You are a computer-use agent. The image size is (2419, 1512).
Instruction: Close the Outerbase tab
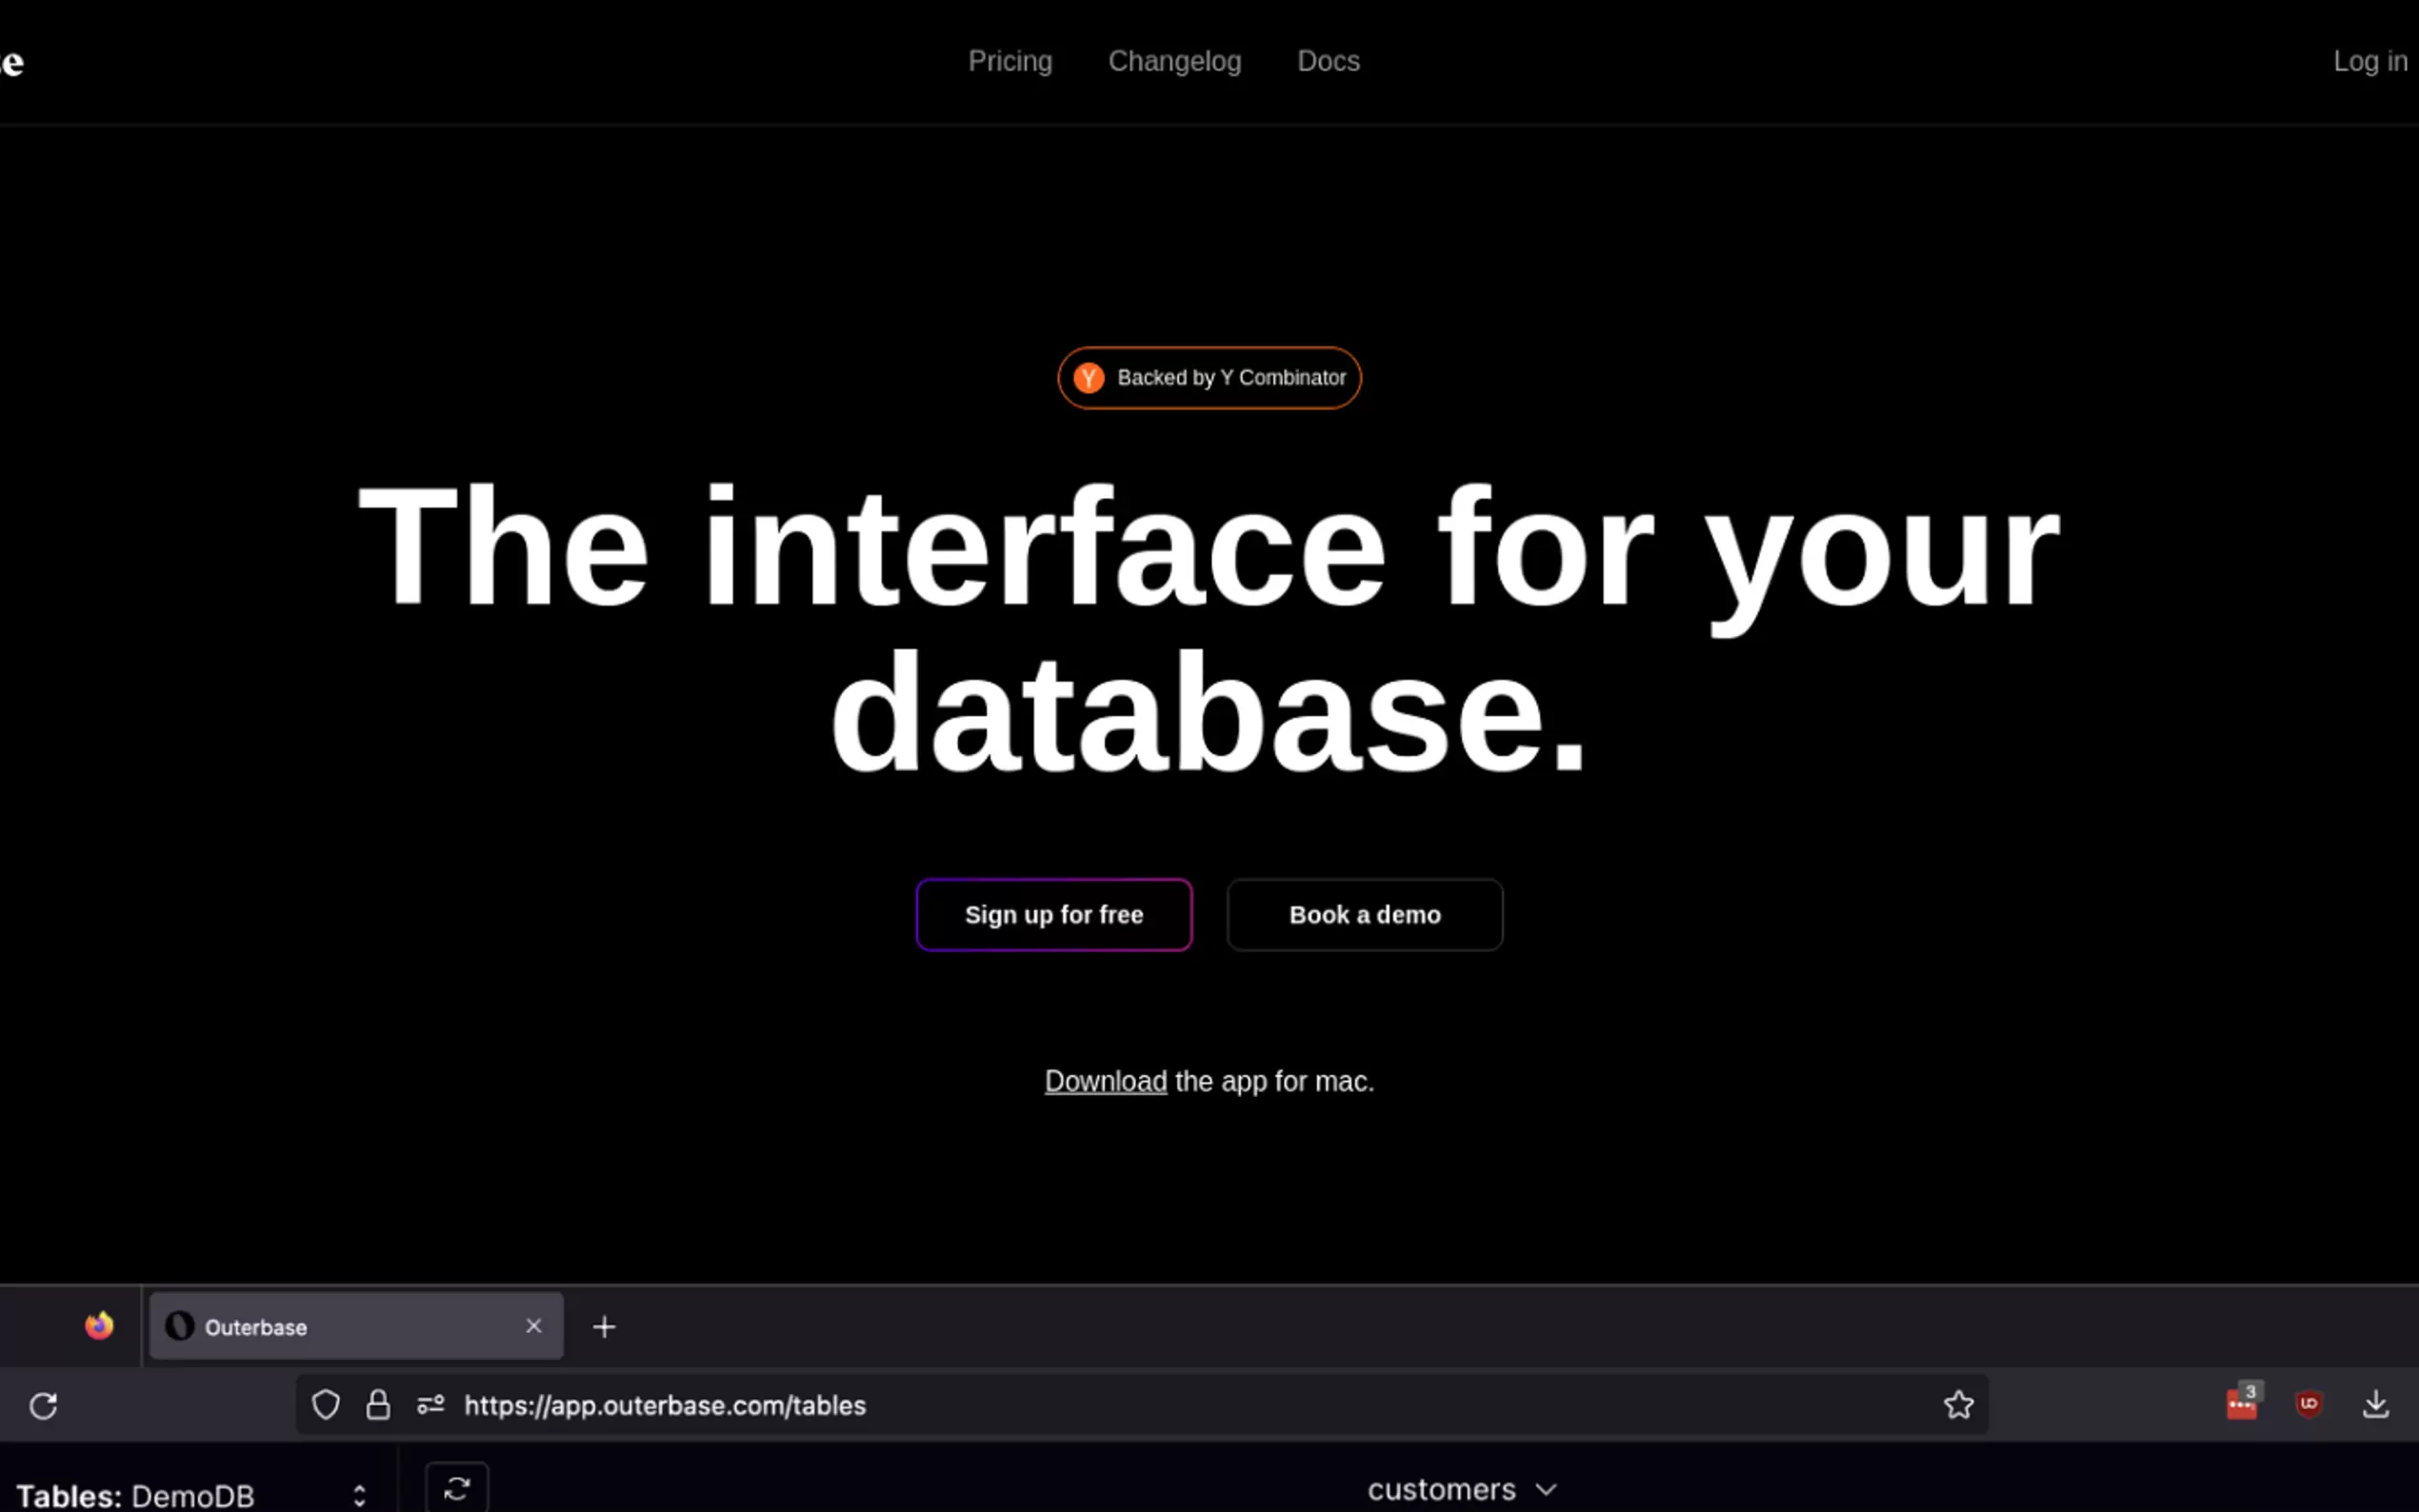(x=533, y=1326)
